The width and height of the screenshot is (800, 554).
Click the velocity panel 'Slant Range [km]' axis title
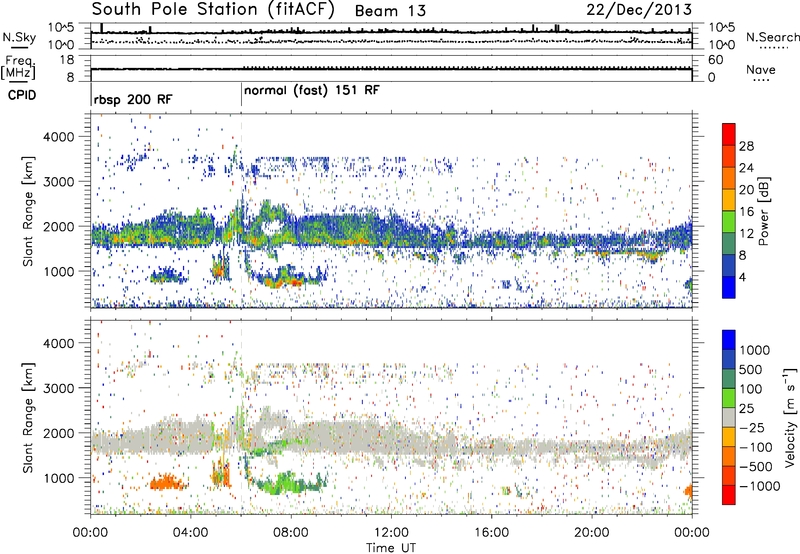pos(29,418)
